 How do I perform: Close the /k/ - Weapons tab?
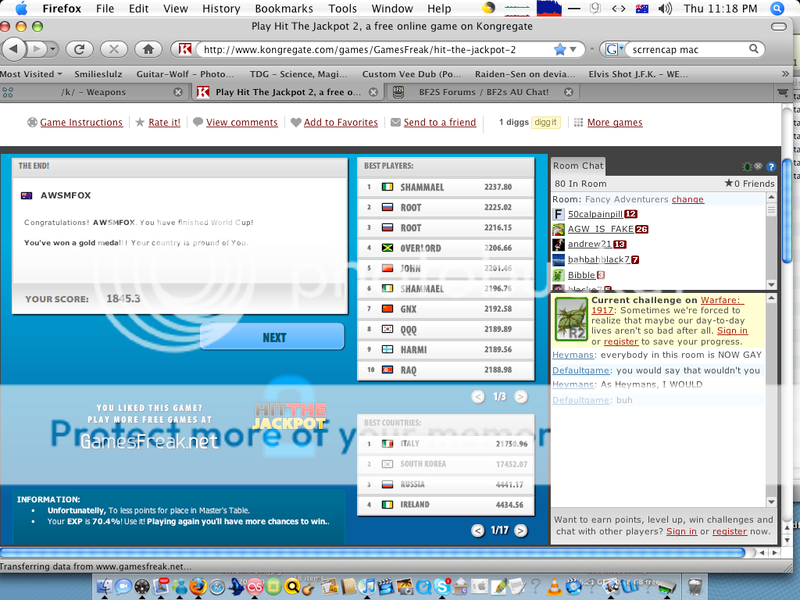tap(178, 92)
